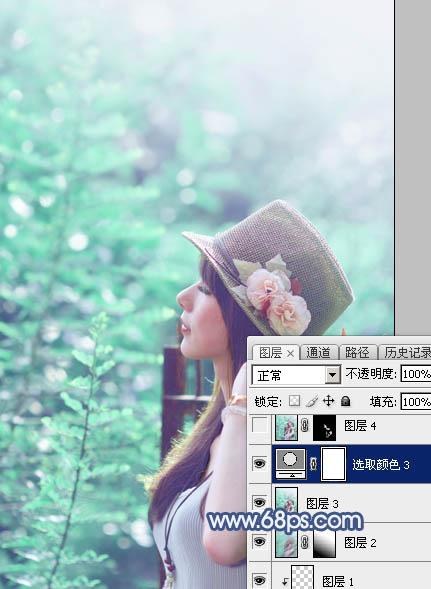Screen dimensions: 431x589
Task: Show the hidden 图层 4 layer
Action: click(259, 426)
